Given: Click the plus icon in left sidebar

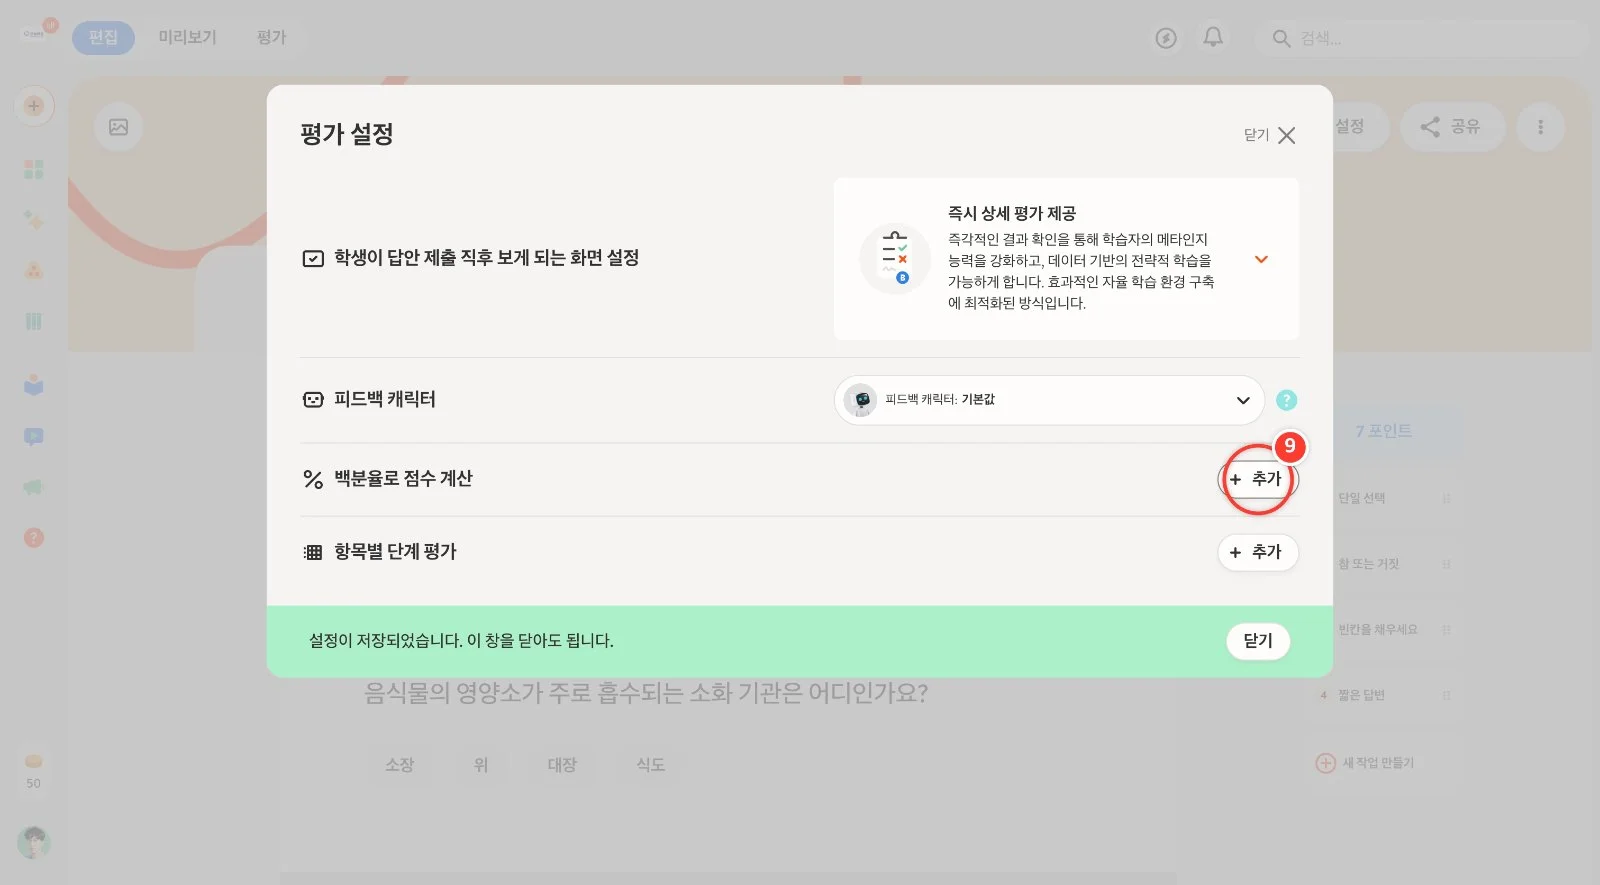Looking at the screenshot, I should point(34,106).
